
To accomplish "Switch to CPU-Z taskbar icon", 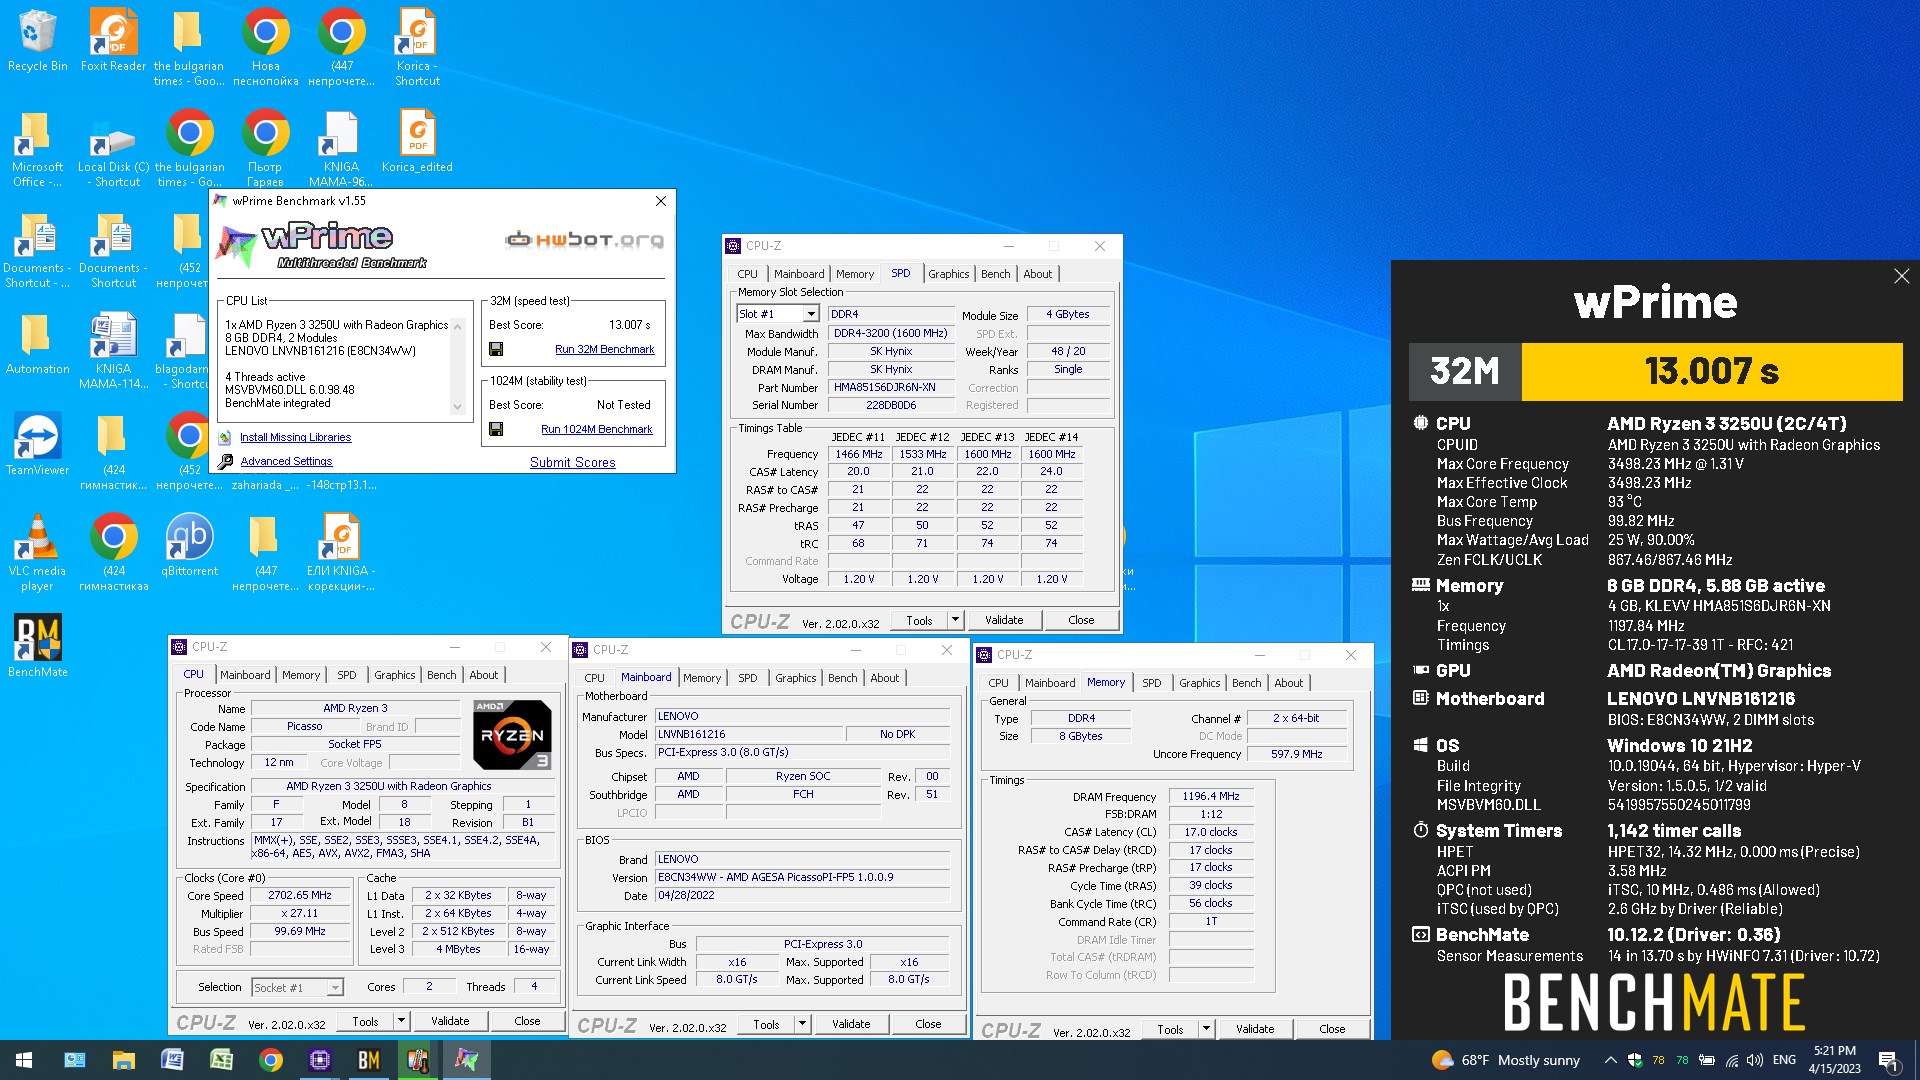I will pyautogui.click(x=319, y=1060).
